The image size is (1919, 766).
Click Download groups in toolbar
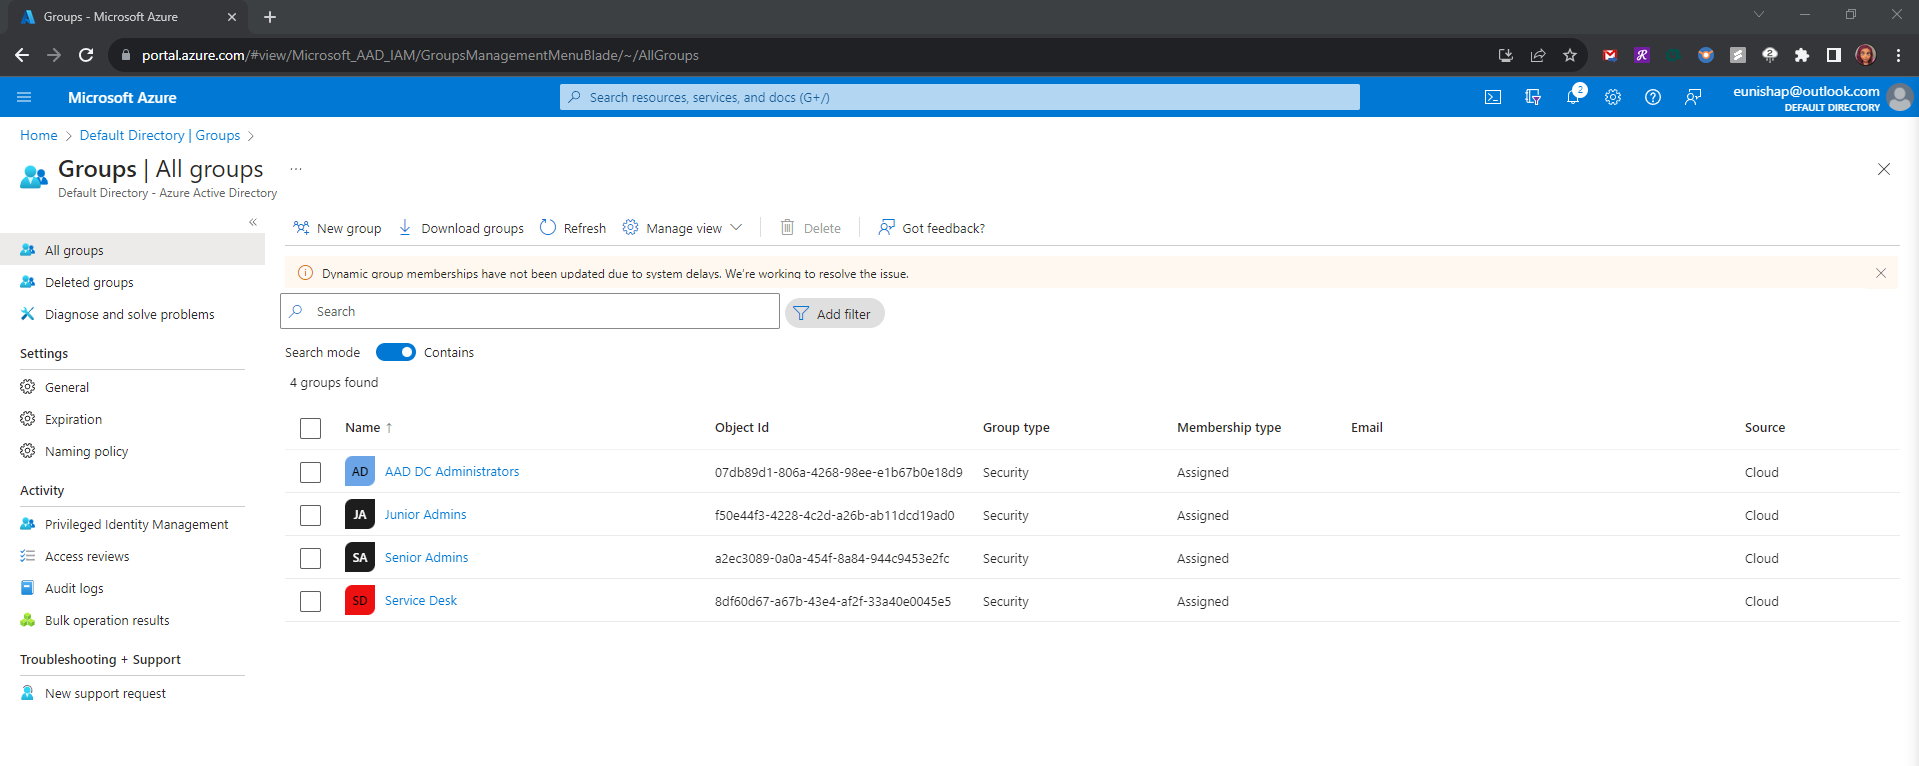point(461,228)
